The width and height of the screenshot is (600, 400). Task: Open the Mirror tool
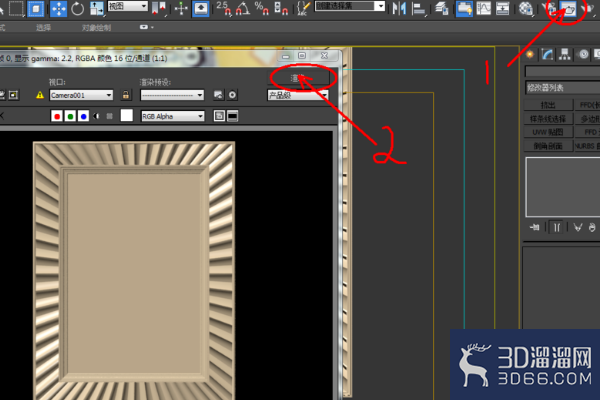(399, 8)
